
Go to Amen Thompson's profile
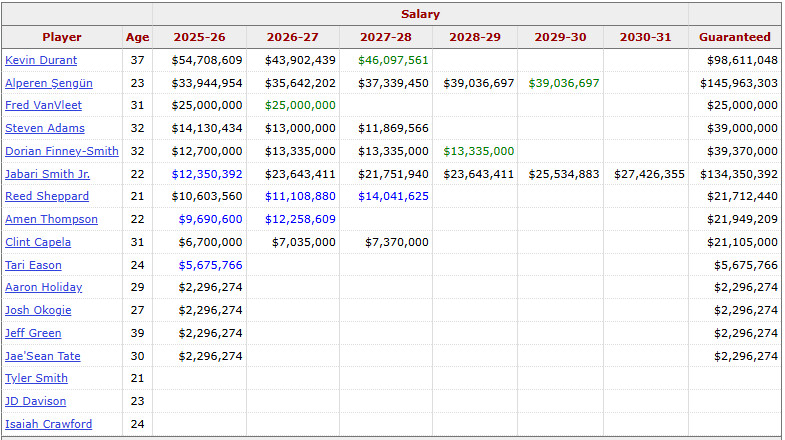(51, 219)
